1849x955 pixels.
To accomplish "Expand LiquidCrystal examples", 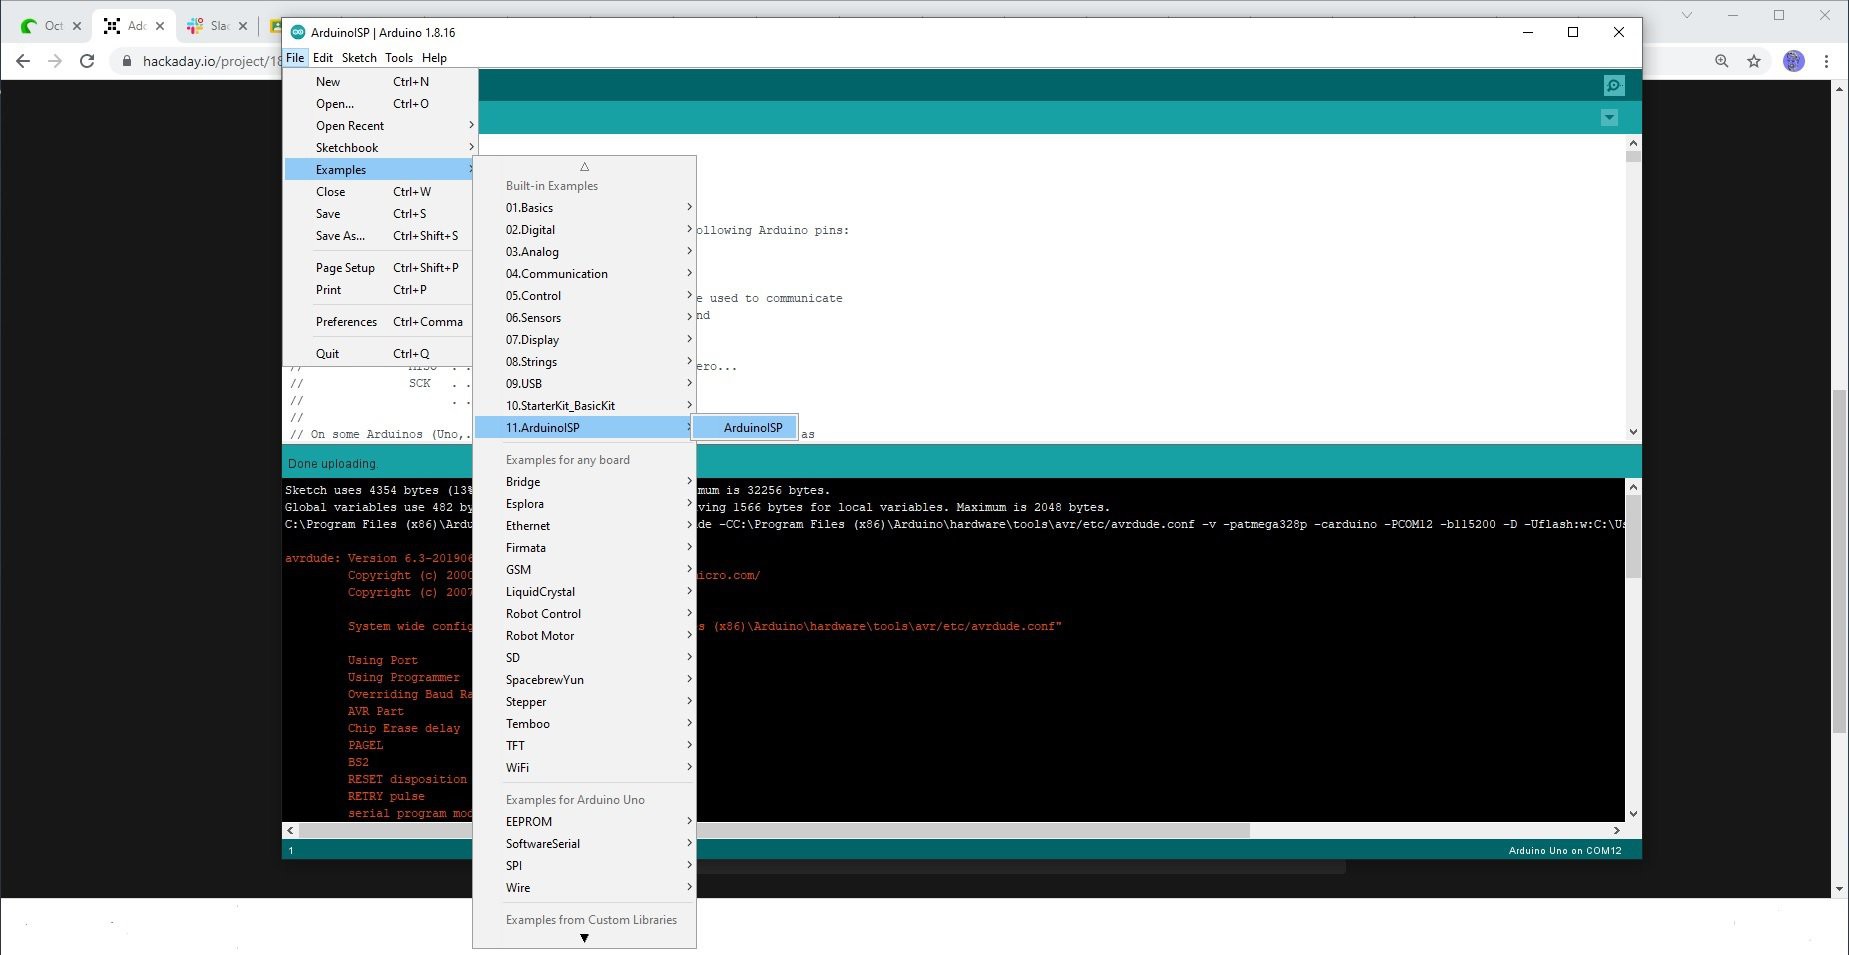I will (x=584, y=592).
